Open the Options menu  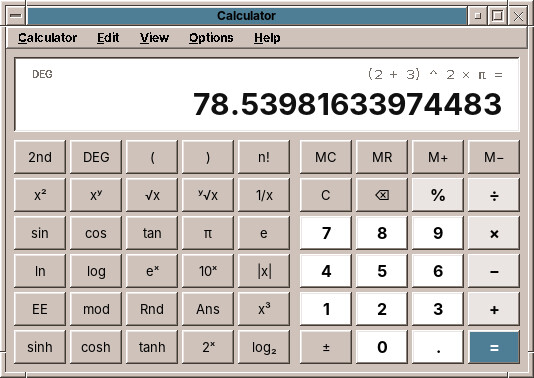[211, 38]
